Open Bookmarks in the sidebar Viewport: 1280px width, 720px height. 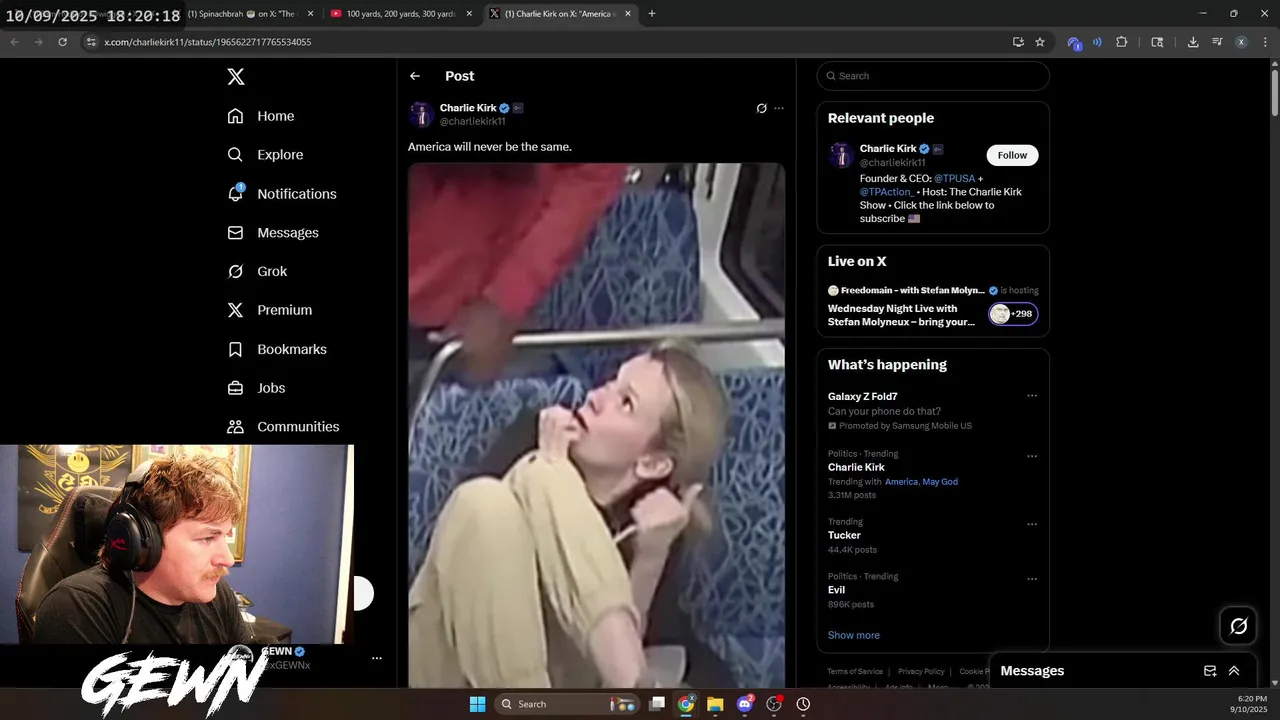(277, 349)
